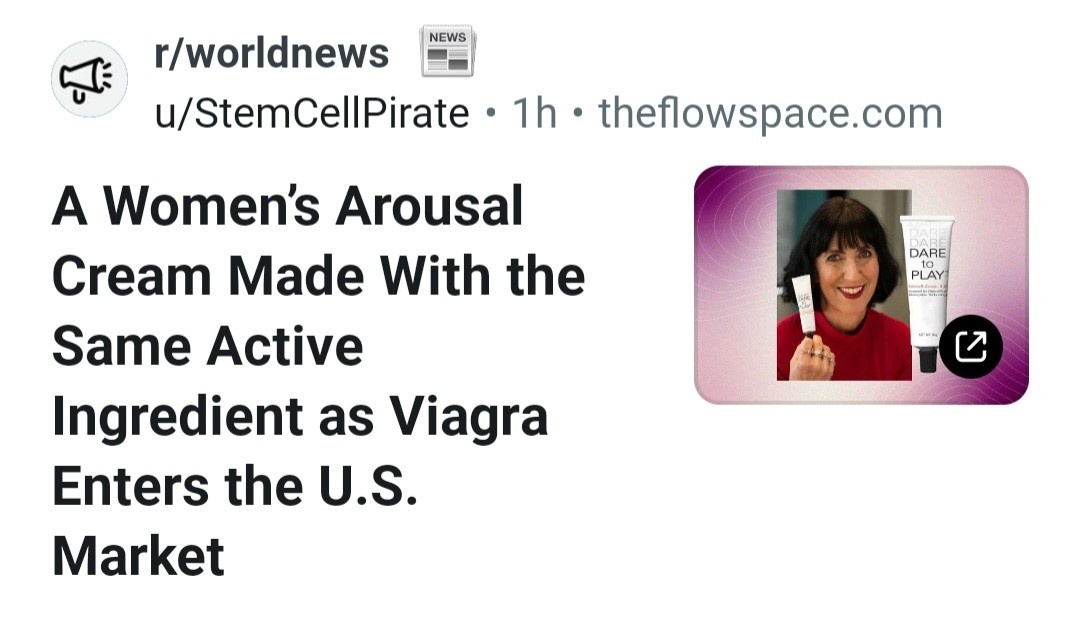This screenshot has width=1080, height=620.
Task: Click the headline's first line "A Women's Arousal"
Action: 288,207
